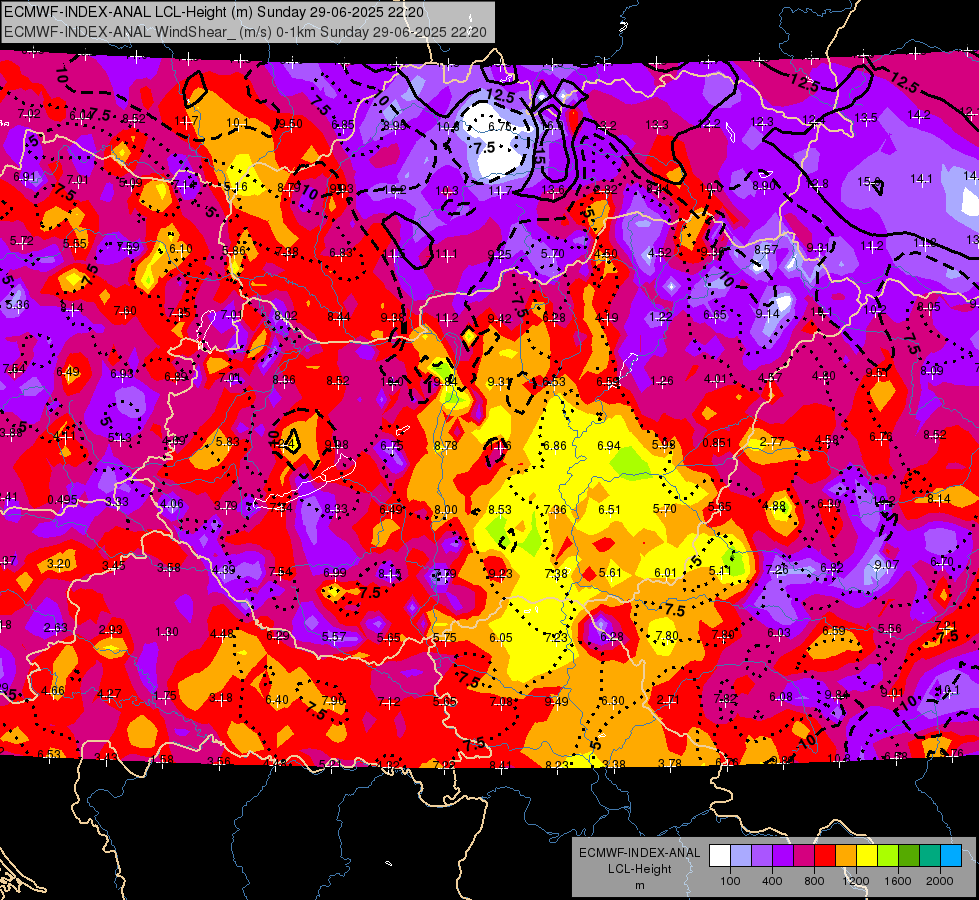Click the map value 8.00

pos(446,510)
